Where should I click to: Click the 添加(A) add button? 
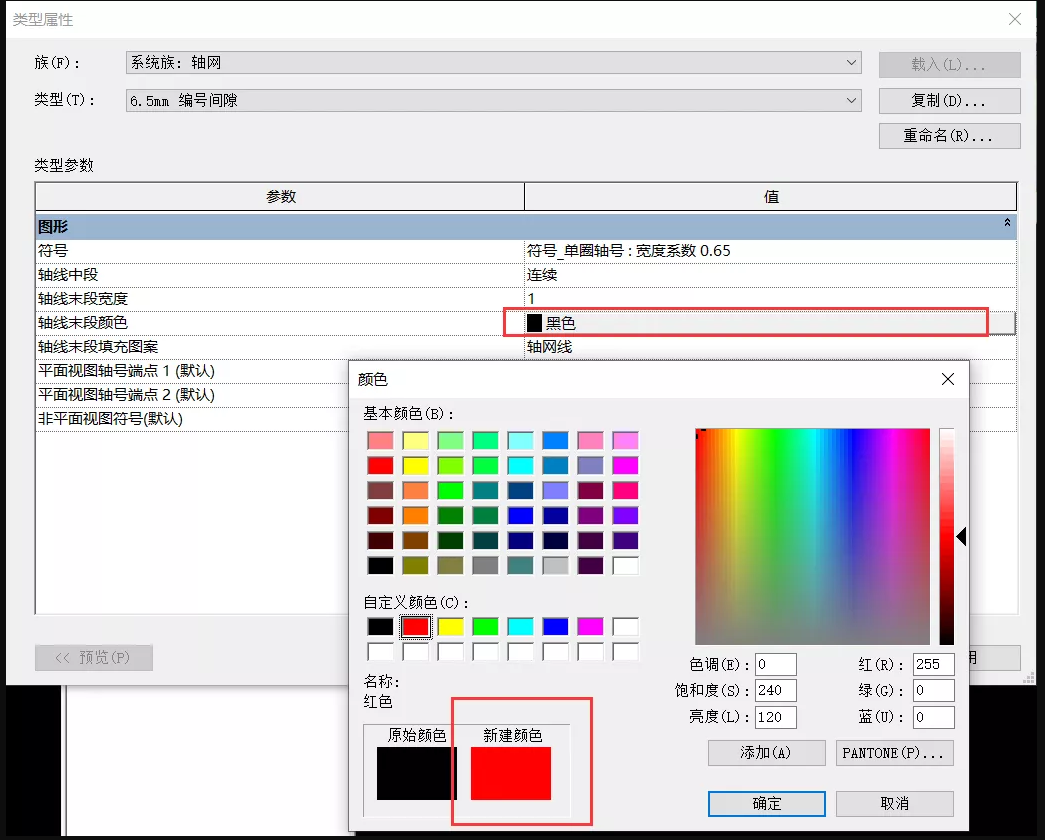coord(766,753)
